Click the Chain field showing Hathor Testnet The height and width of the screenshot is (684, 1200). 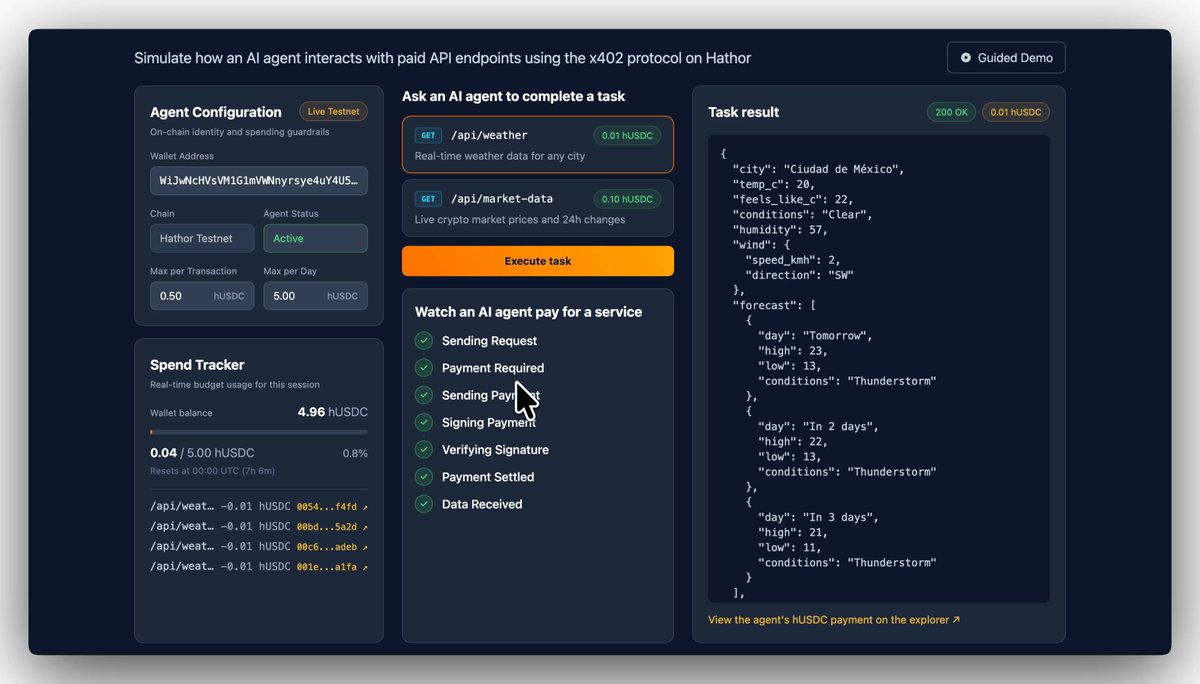(202, 238)
